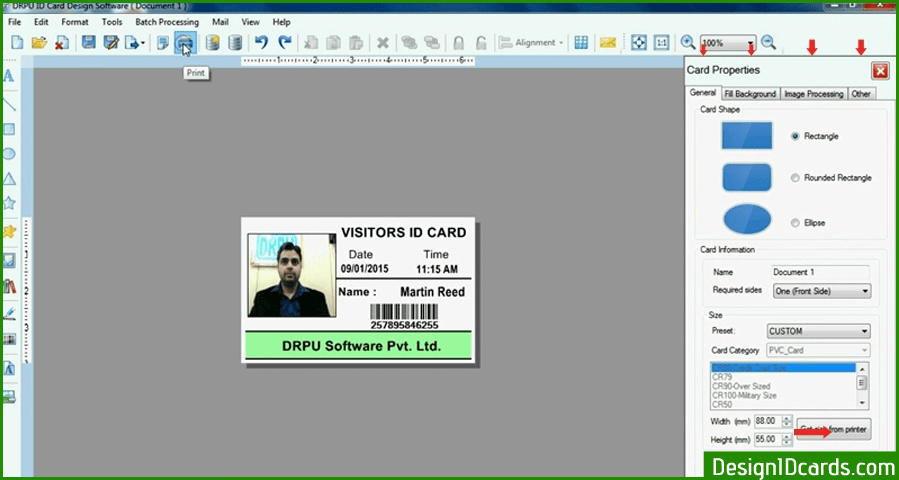
Task: Open the Required sides dropdown
Action: pos(822,291)
